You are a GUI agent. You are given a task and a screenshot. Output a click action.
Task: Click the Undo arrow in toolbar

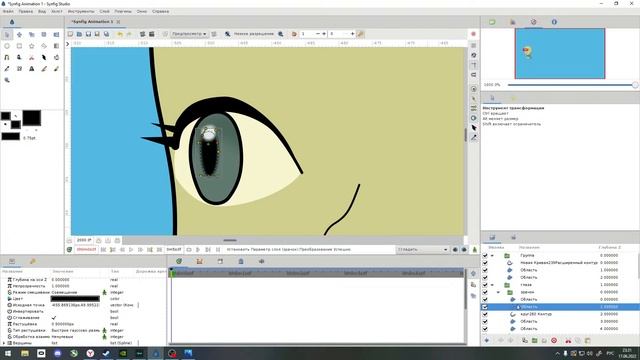pyautogui.click(x=120, y=34)
